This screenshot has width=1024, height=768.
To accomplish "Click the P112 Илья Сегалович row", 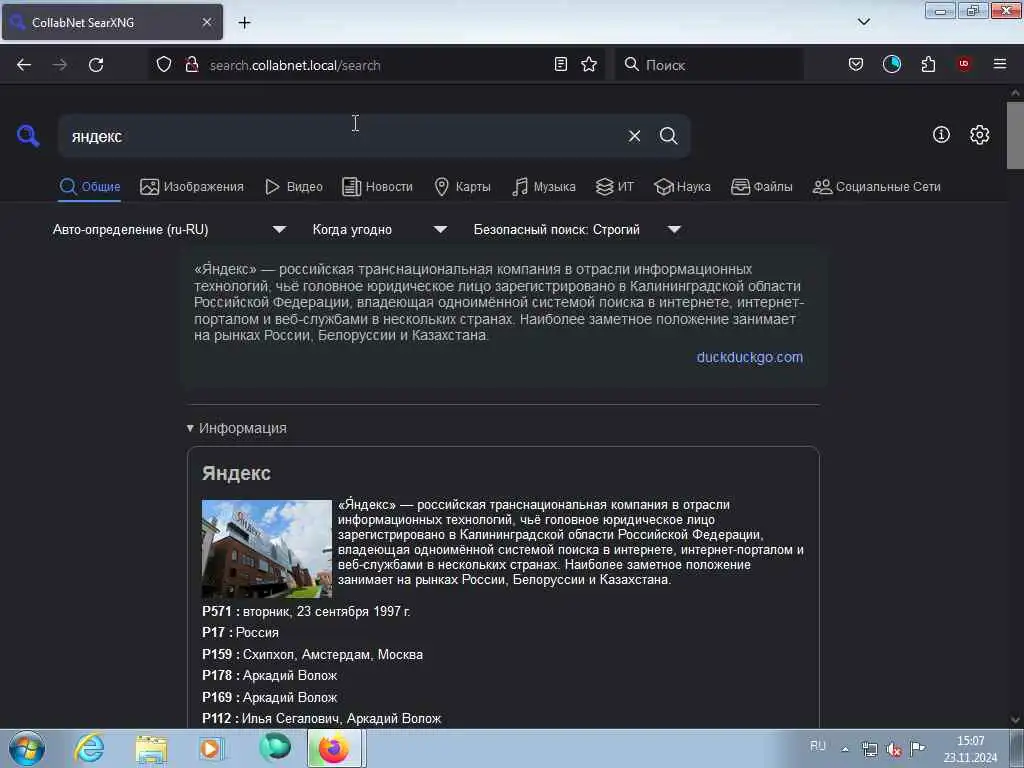I will [322, 718].
